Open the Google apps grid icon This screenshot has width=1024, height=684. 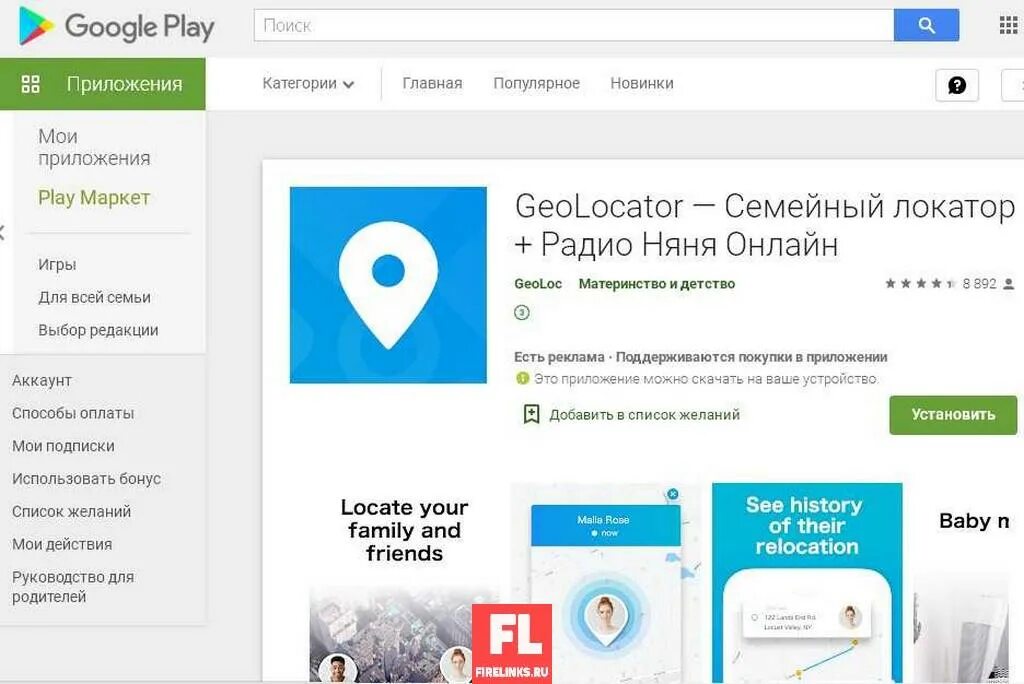(x=1009, y=25)
